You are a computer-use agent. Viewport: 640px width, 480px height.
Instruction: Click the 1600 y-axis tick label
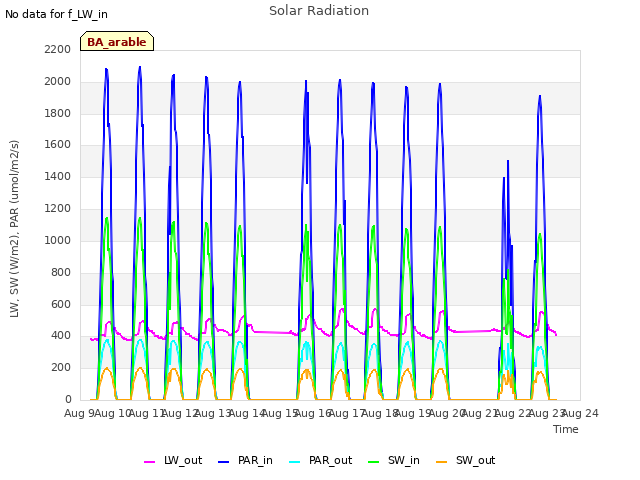58,144
